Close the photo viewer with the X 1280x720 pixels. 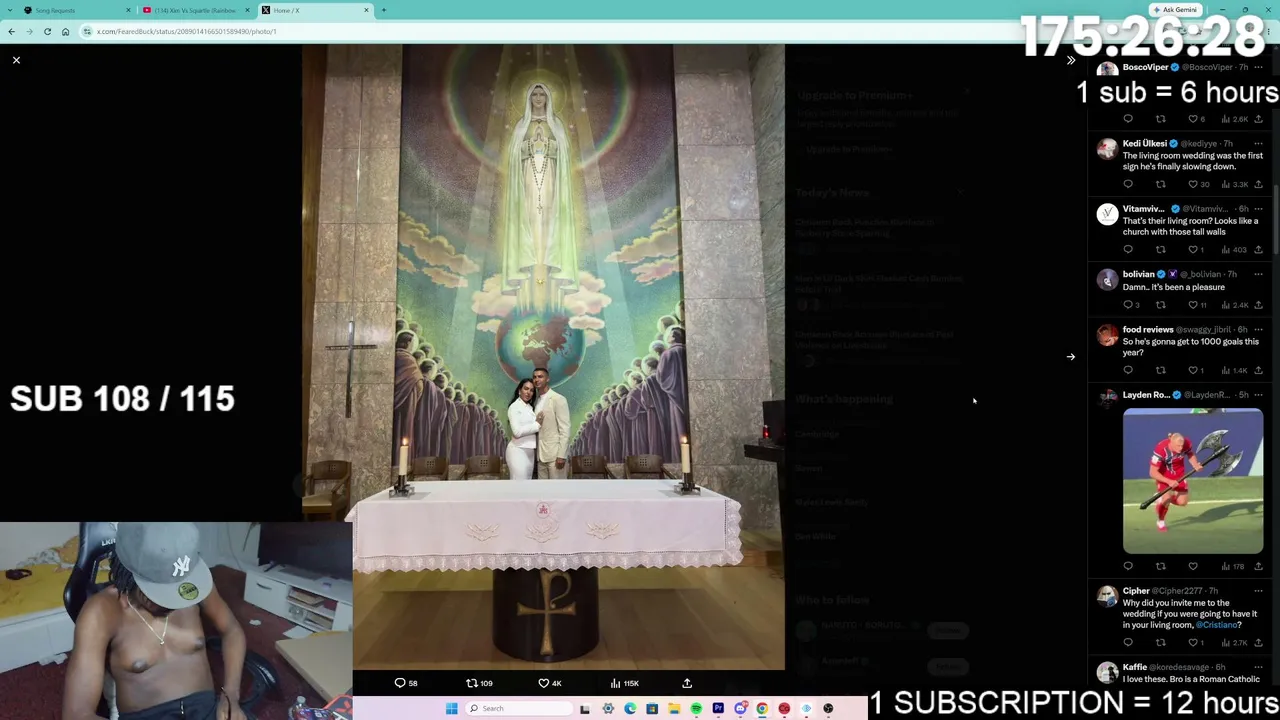click(x=16, y=60)
